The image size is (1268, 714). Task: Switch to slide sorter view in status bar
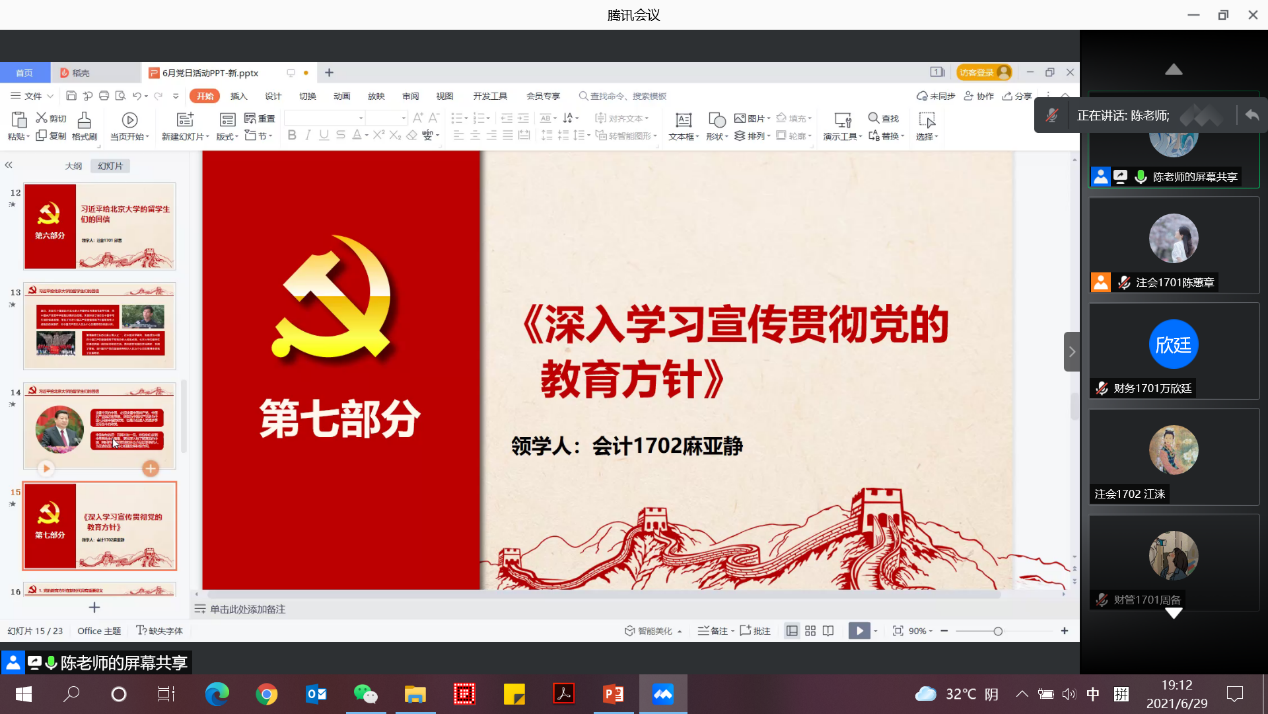pyautogui.click(x=810, y=631)
